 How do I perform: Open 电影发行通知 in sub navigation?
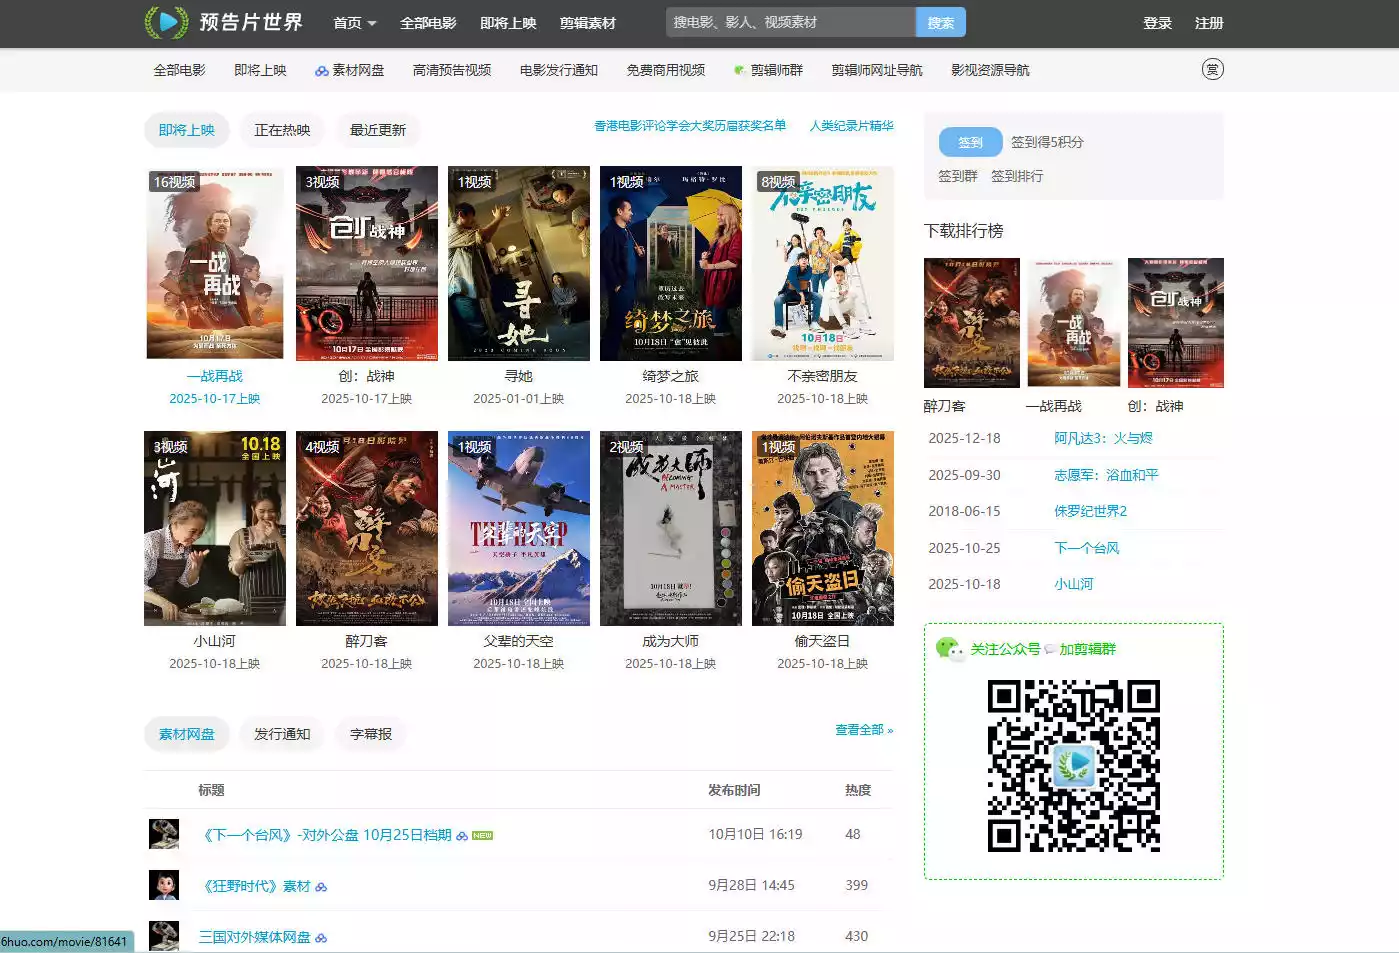559,70
